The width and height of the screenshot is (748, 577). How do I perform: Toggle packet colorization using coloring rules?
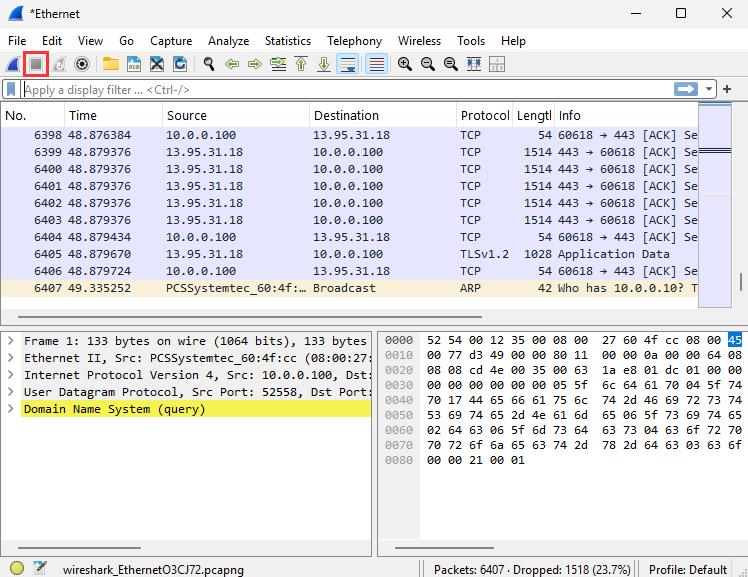tap(376, 64)
